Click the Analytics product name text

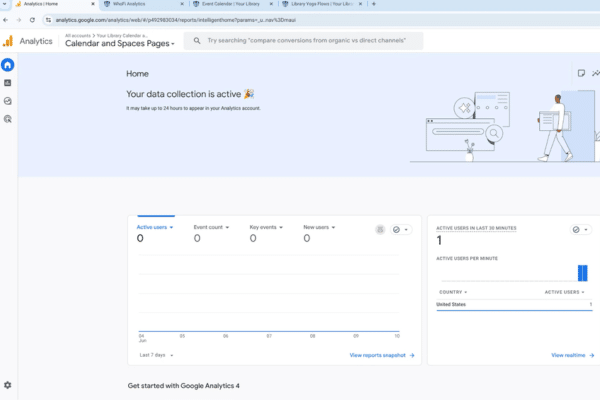click(36, 41)
